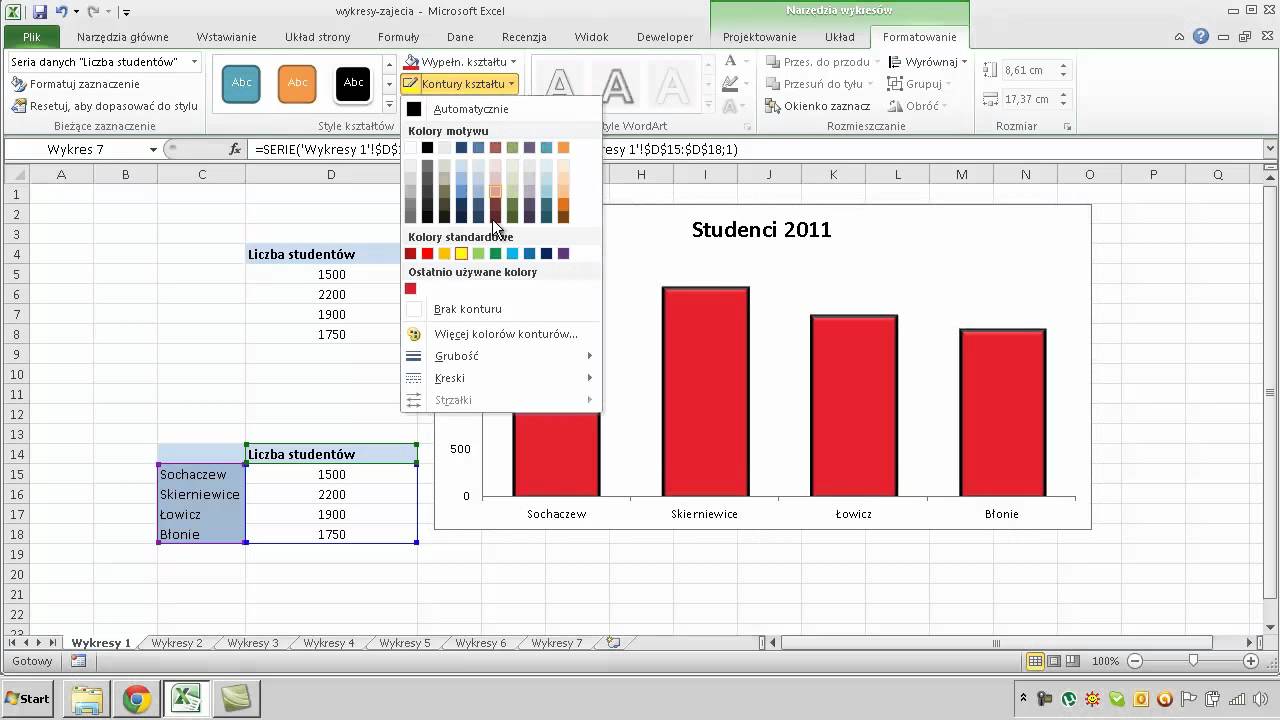
Task: Click Przes. do przodu button
Action: tap(820, 62)
